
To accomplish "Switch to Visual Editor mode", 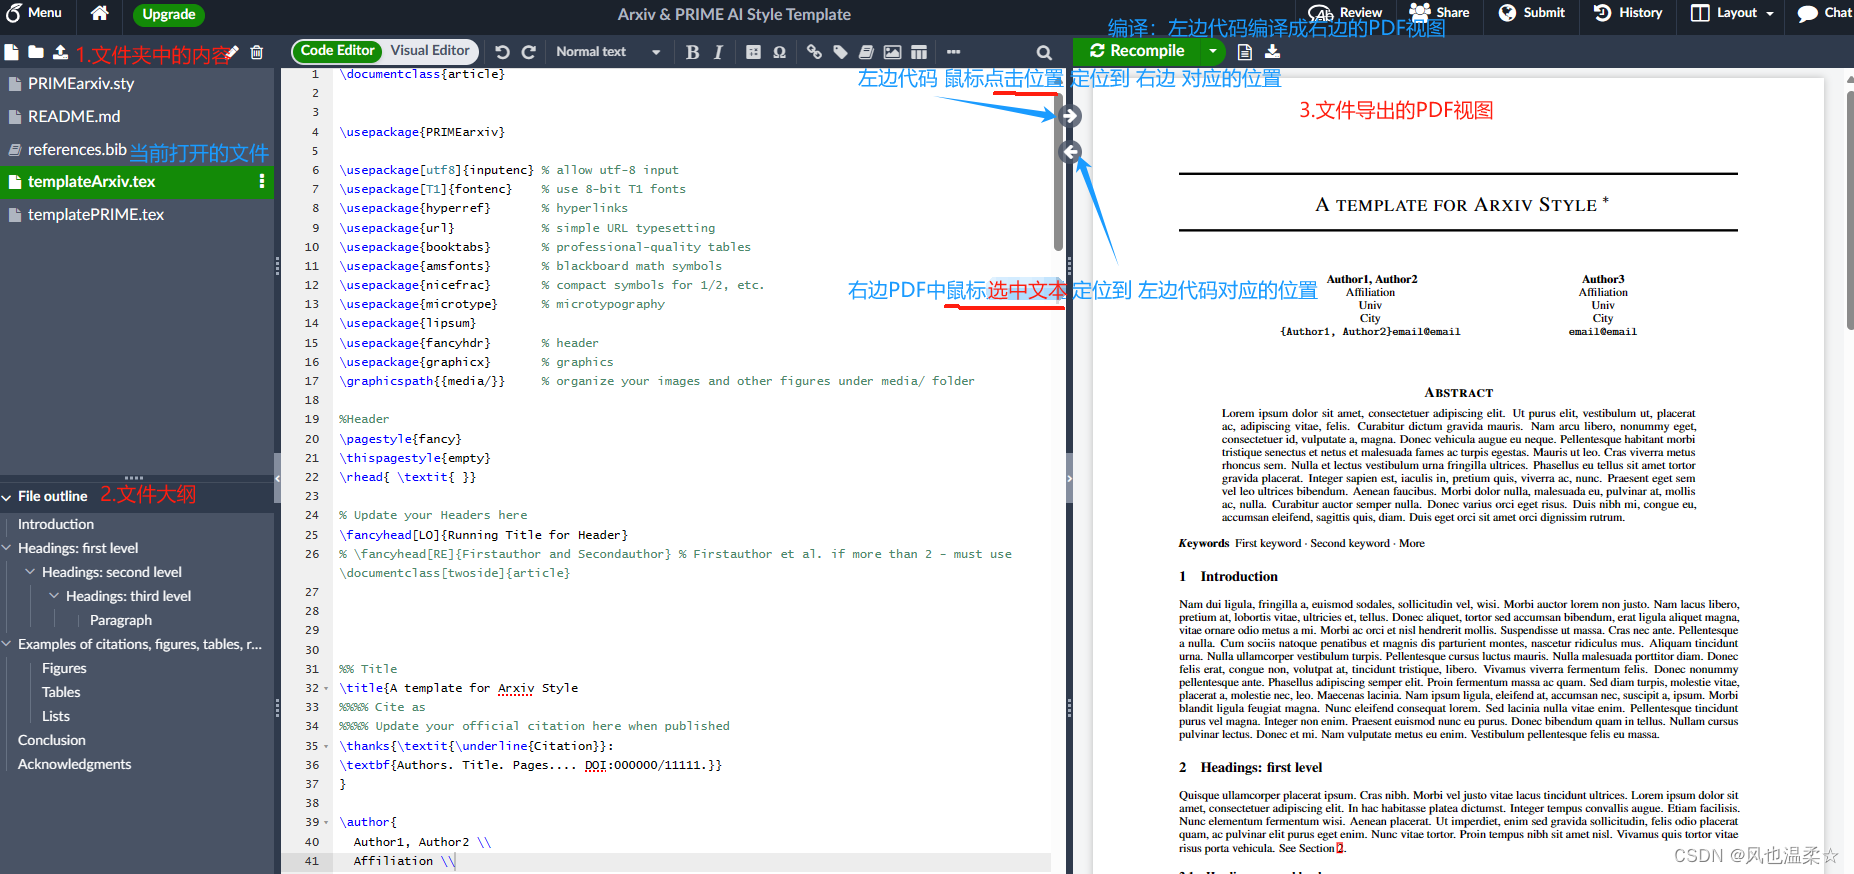I will pyautogui.click(x=430, y=51).
